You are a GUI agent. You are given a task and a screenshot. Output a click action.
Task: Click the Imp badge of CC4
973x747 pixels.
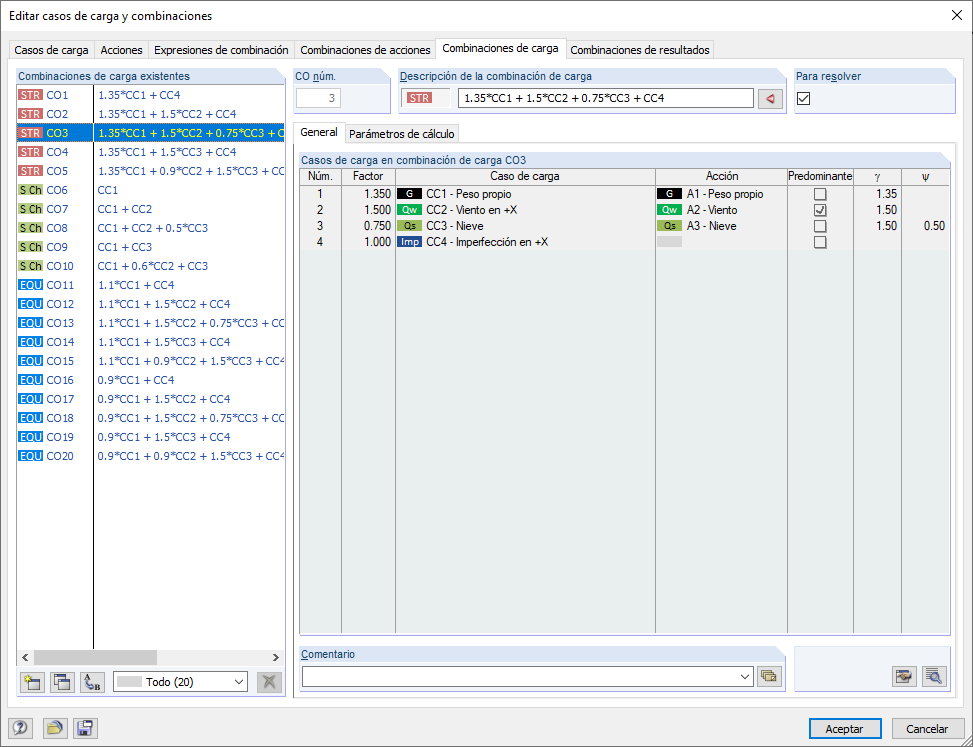[x=409, y=242]
